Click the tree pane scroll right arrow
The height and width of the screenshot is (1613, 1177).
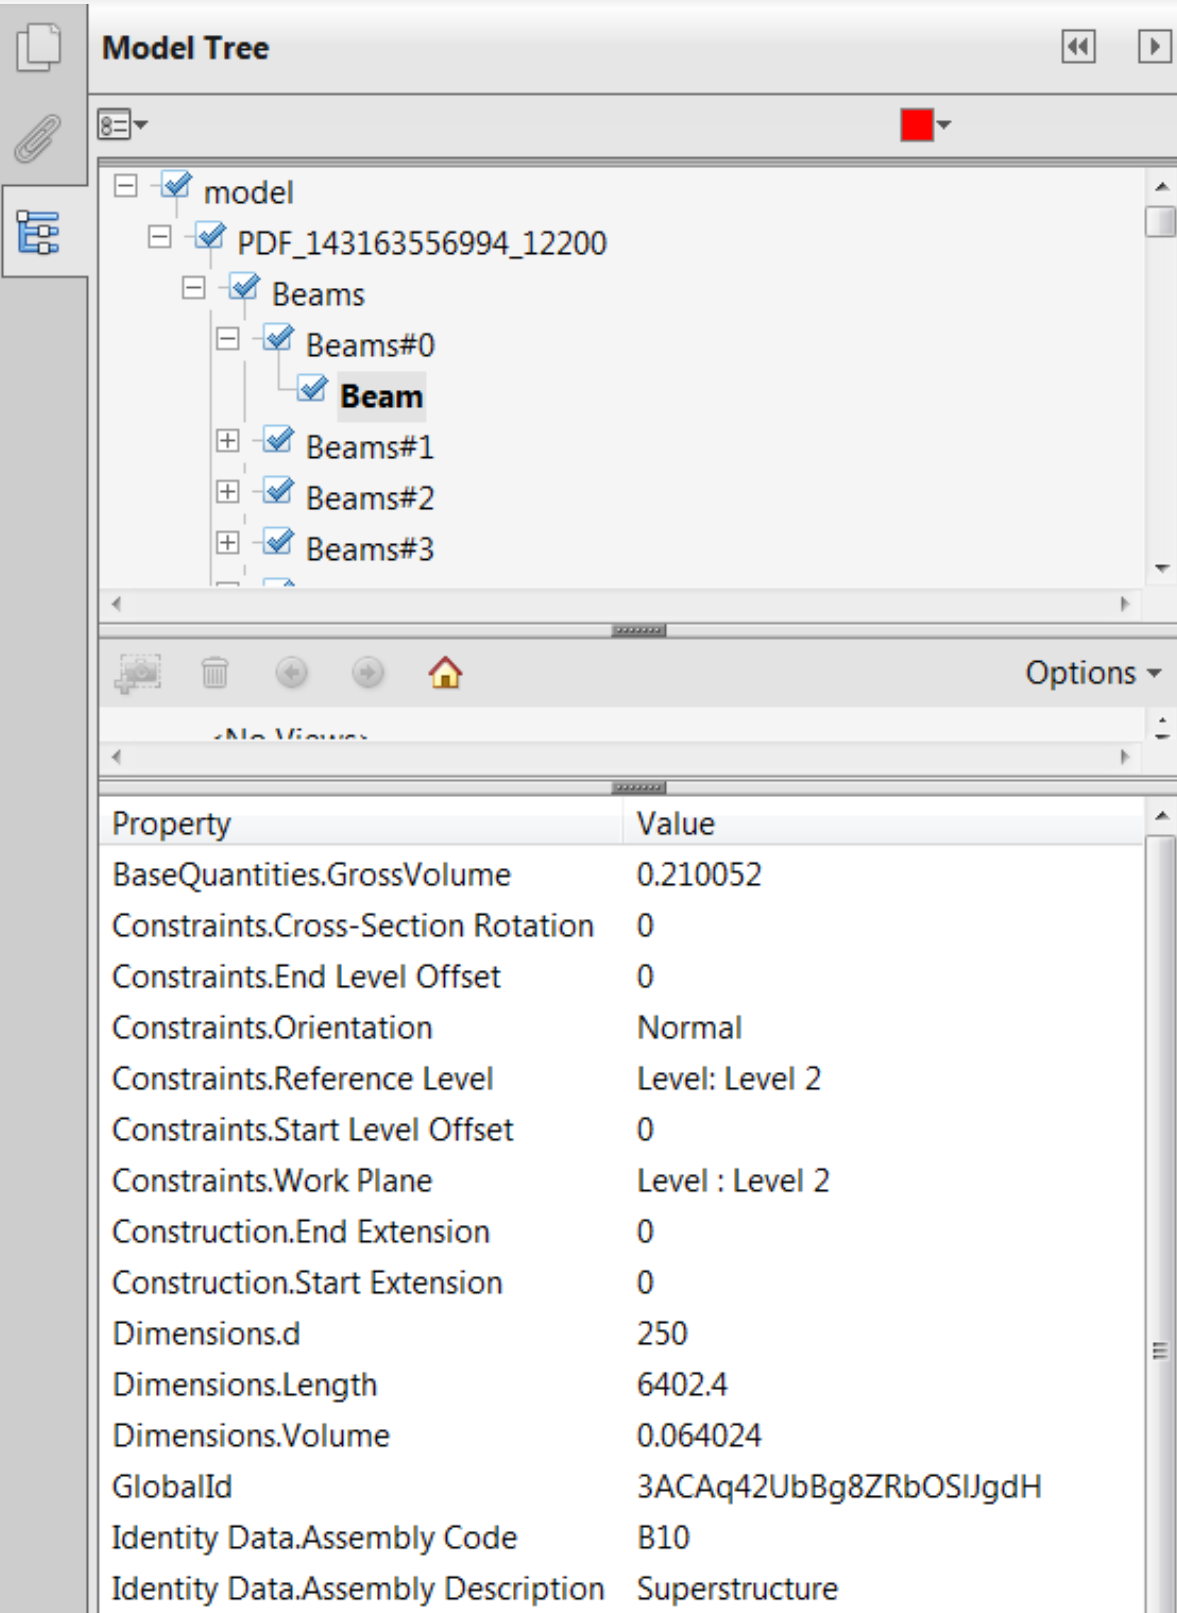point(1125,603)
